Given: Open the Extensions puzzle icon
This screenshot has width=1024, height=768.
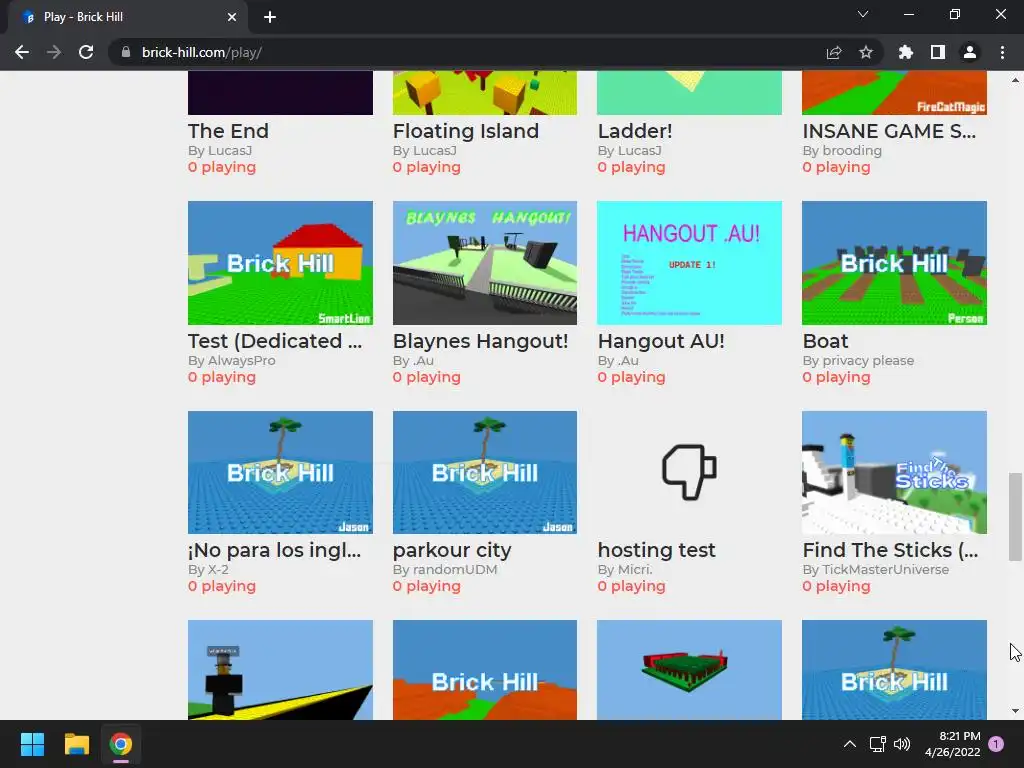Looking at the screenshot, I should click(x=906, y=52).
